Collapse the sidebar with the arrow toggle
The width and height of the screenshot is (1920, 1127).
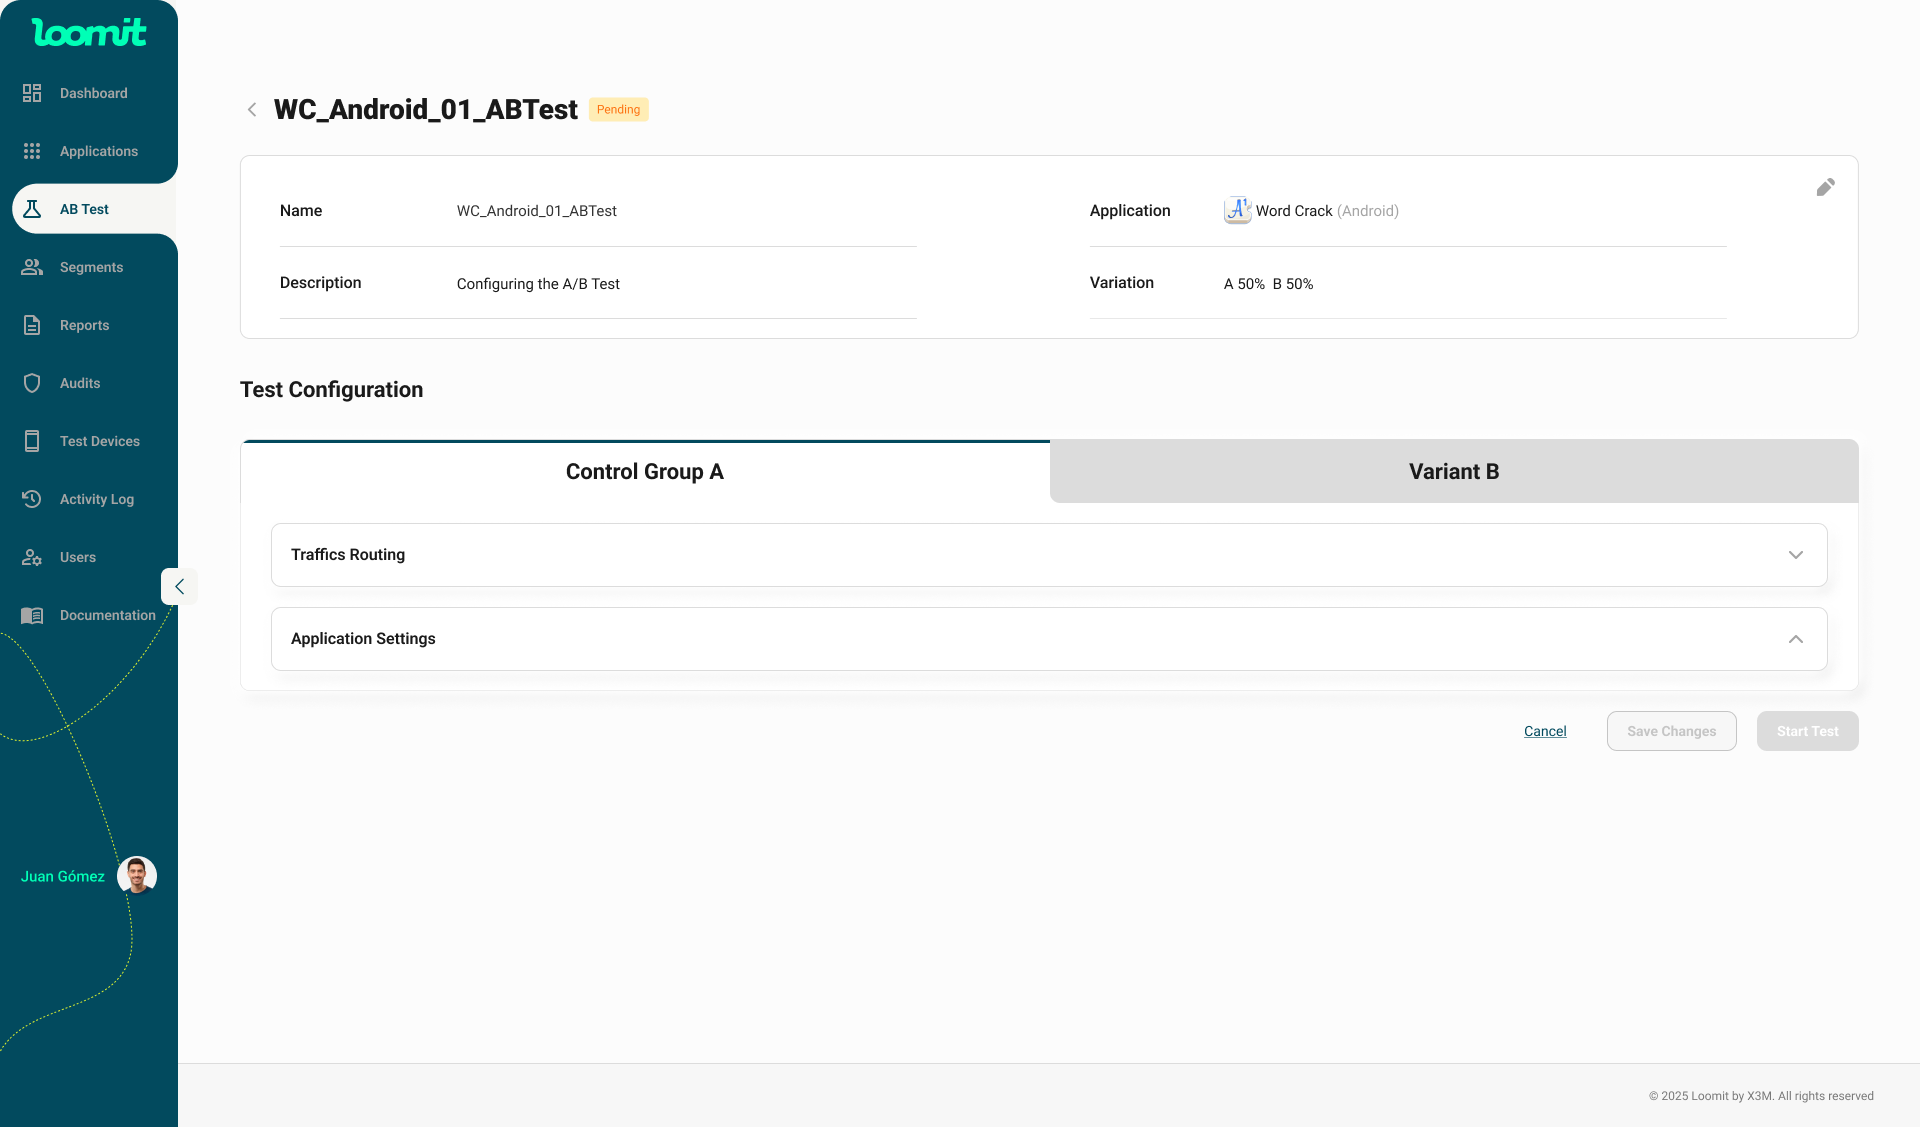click(x=179, y=587)
